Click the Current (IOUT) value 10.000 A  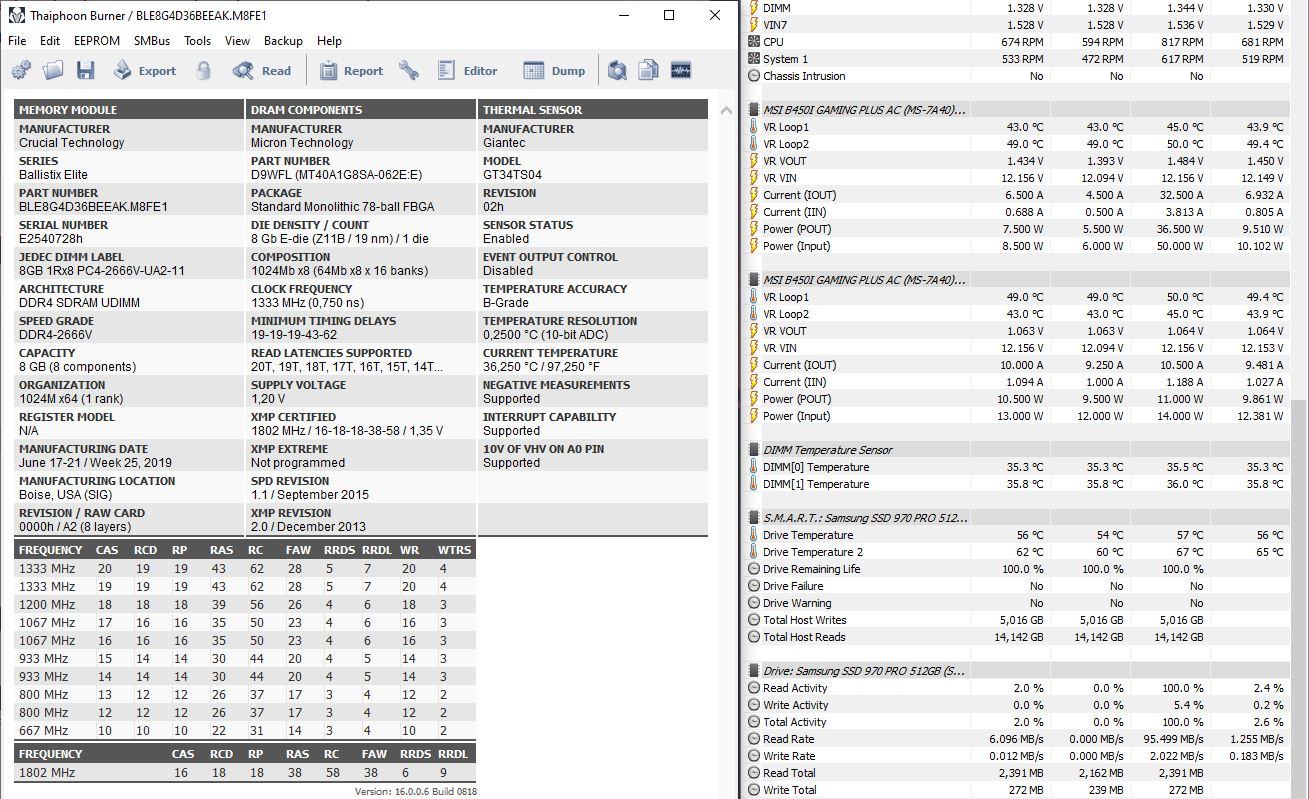1021,365
